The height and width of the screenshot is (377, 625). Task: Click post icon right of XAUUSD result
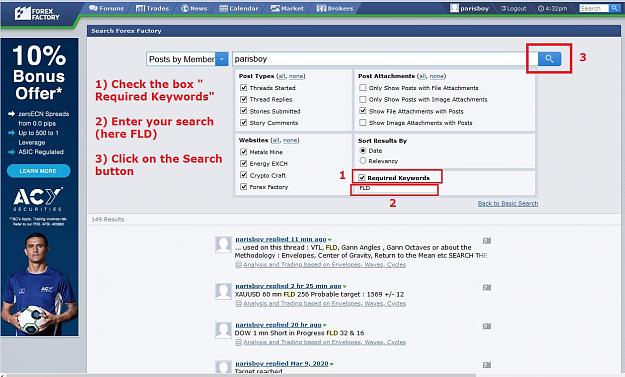tap(487, 287)
